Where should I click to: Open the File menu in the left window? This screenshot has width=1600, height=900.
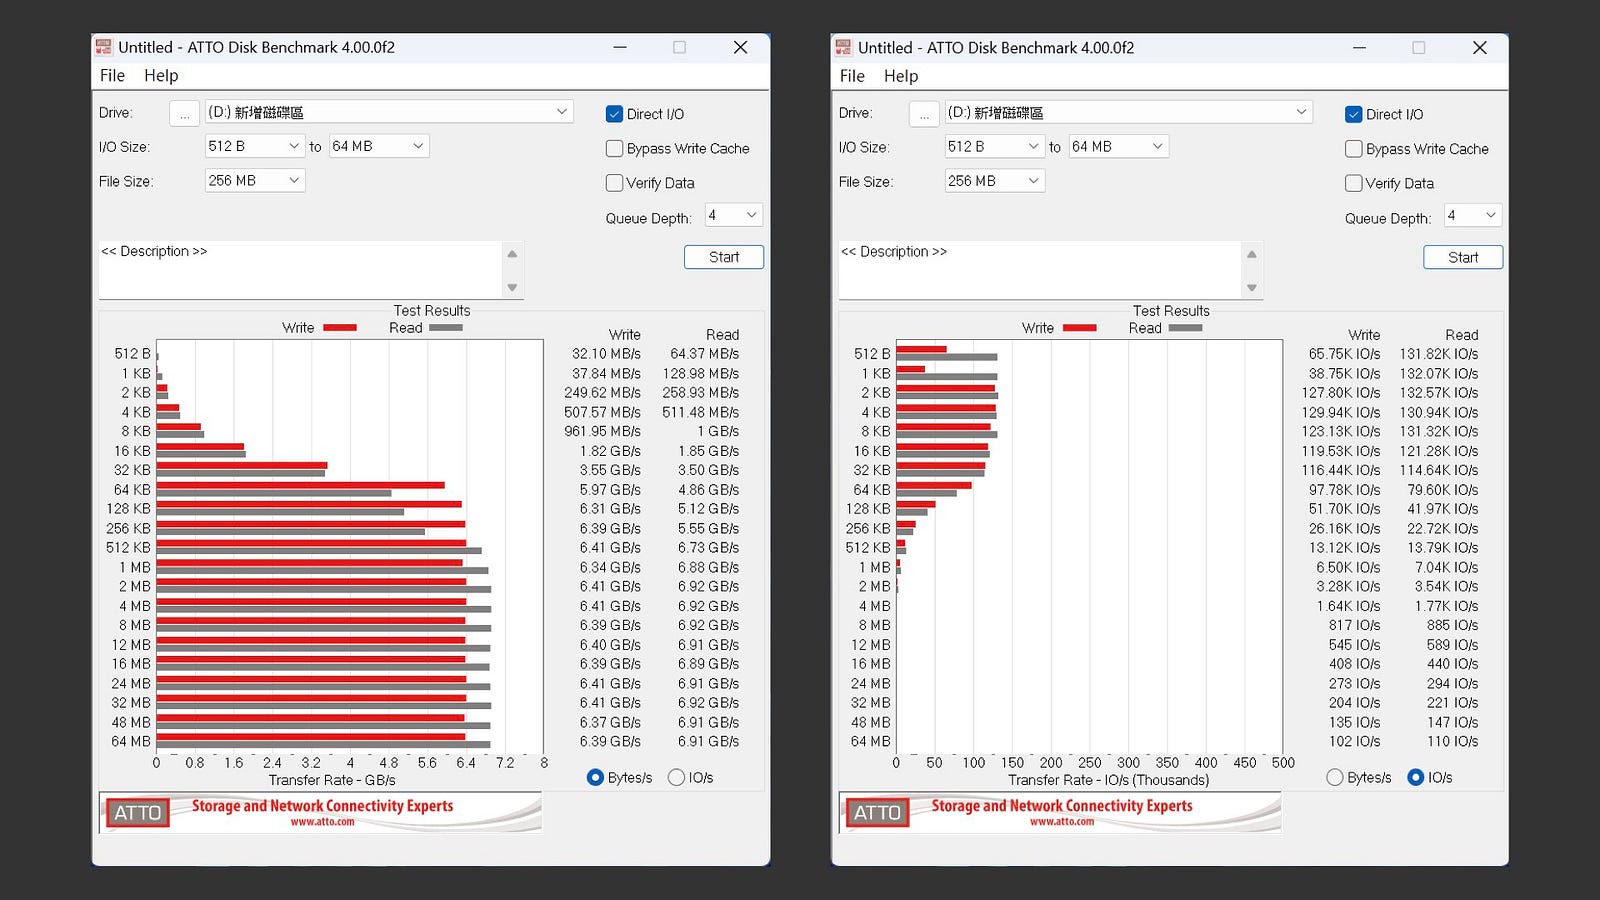tap(112, 76)
